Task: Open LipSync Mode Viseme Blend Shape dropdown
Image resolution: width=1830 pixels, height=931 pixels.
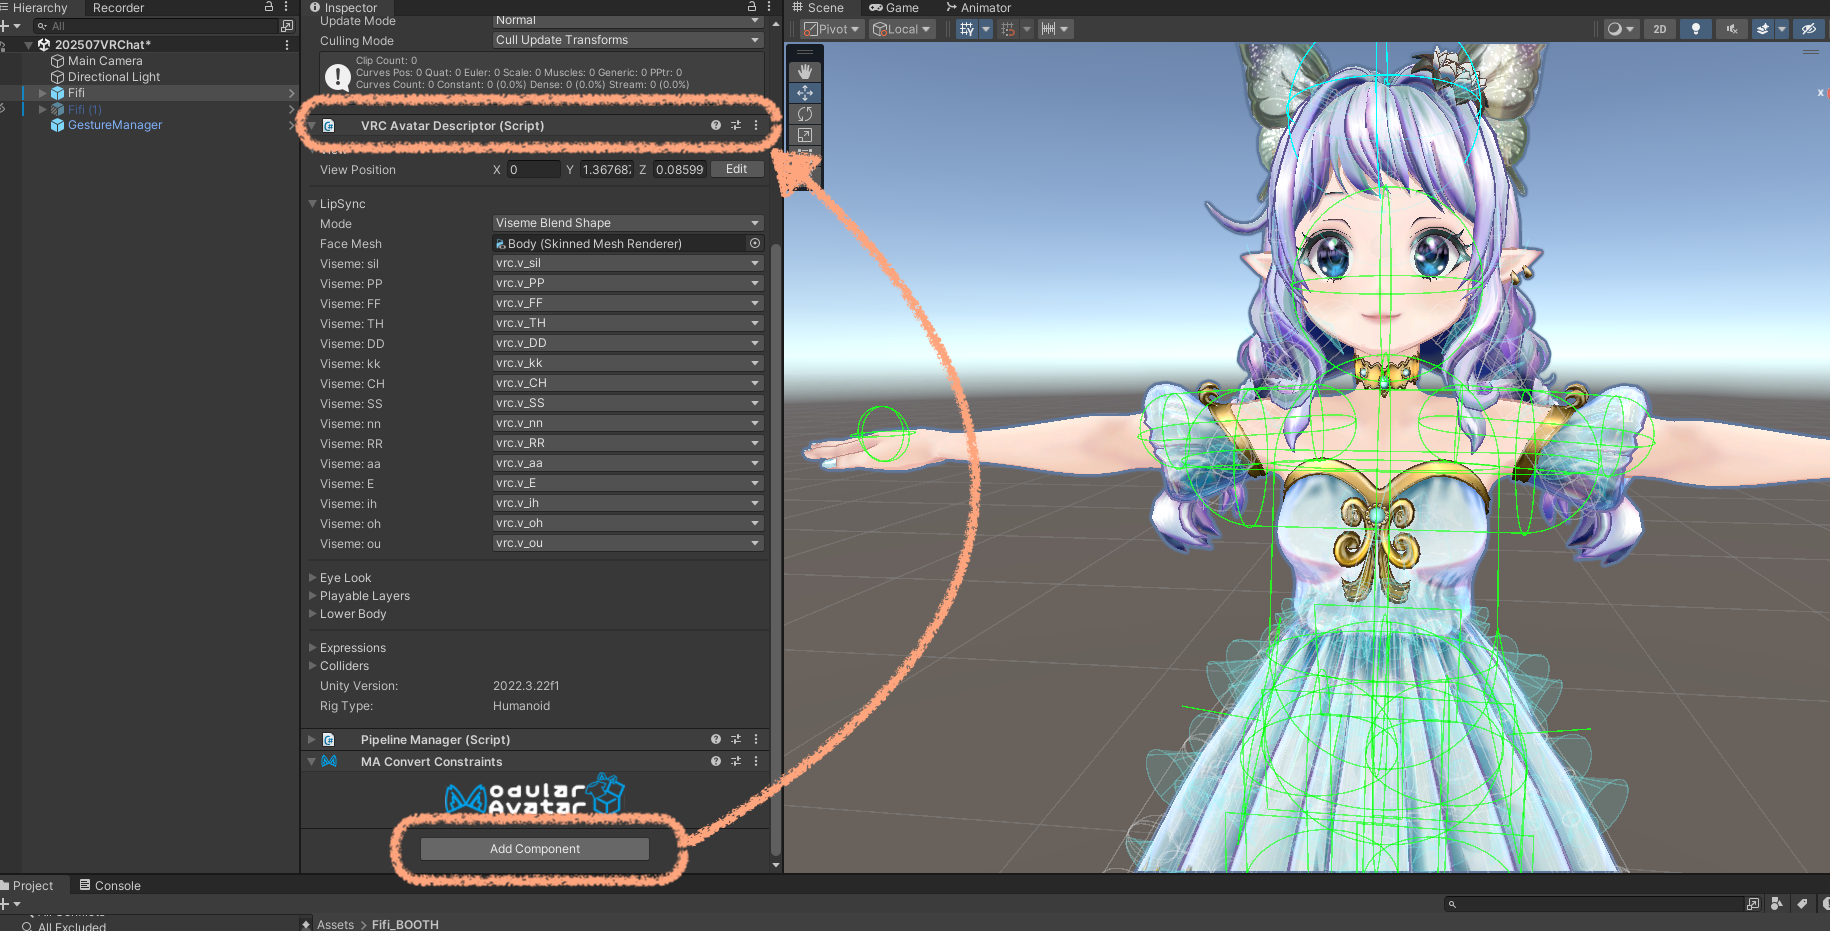Action: (x=628, y=223)
